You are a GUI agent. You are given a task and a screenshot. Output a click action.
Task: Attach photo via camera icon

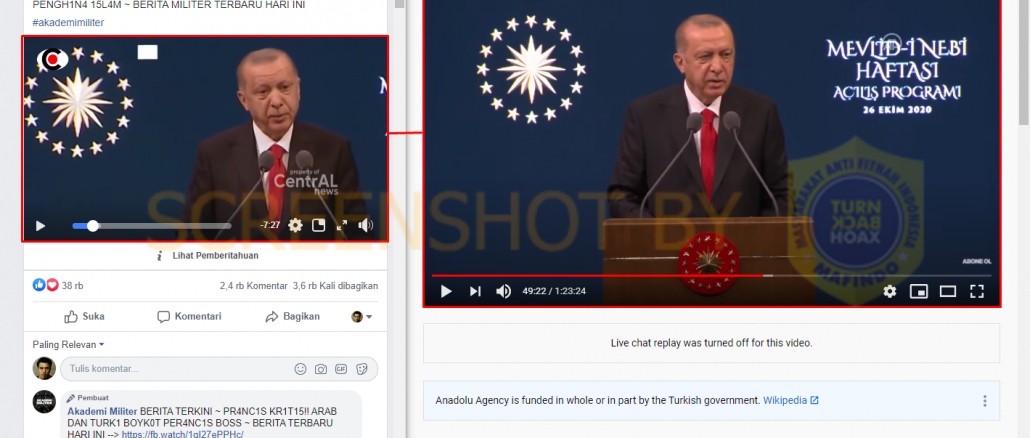tap(321, 369)
